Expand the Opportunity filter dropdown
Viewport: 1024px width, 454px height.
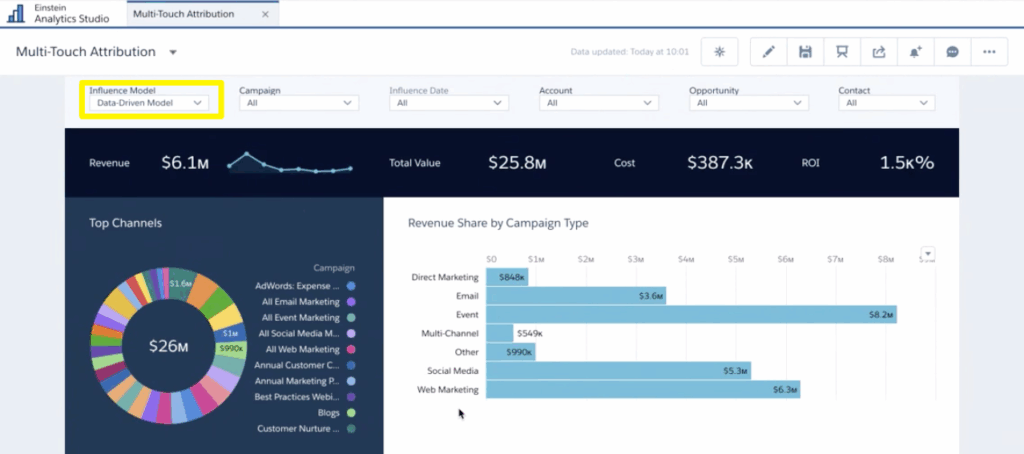(748, 103)
